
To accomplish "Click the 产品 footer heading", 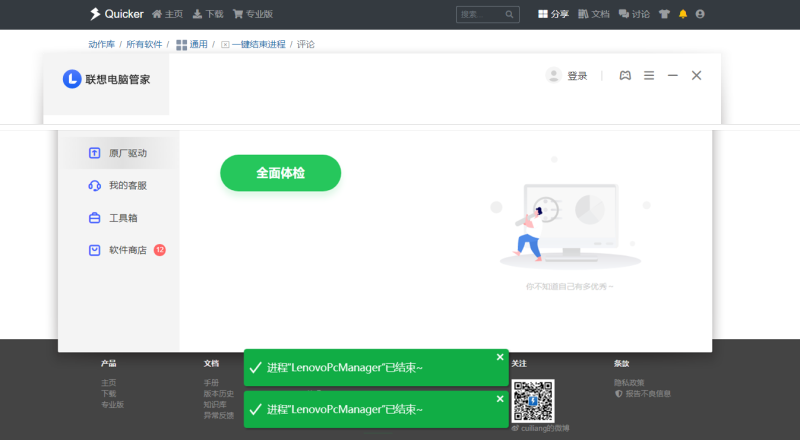I will (109, 363).
